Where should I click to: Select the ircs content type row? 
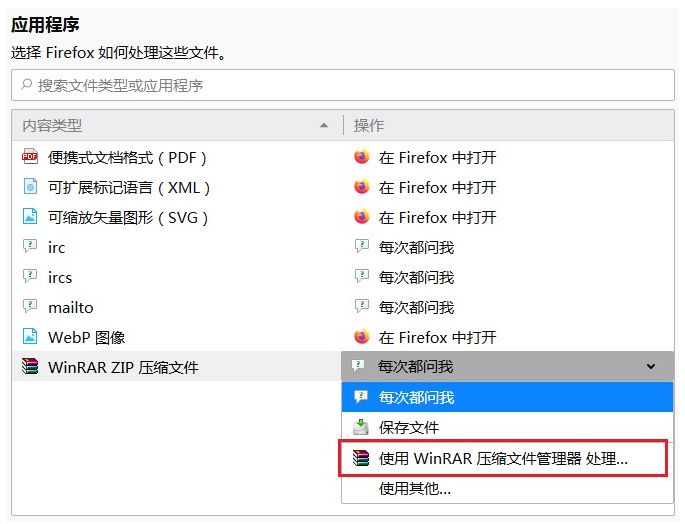(60, 277)
